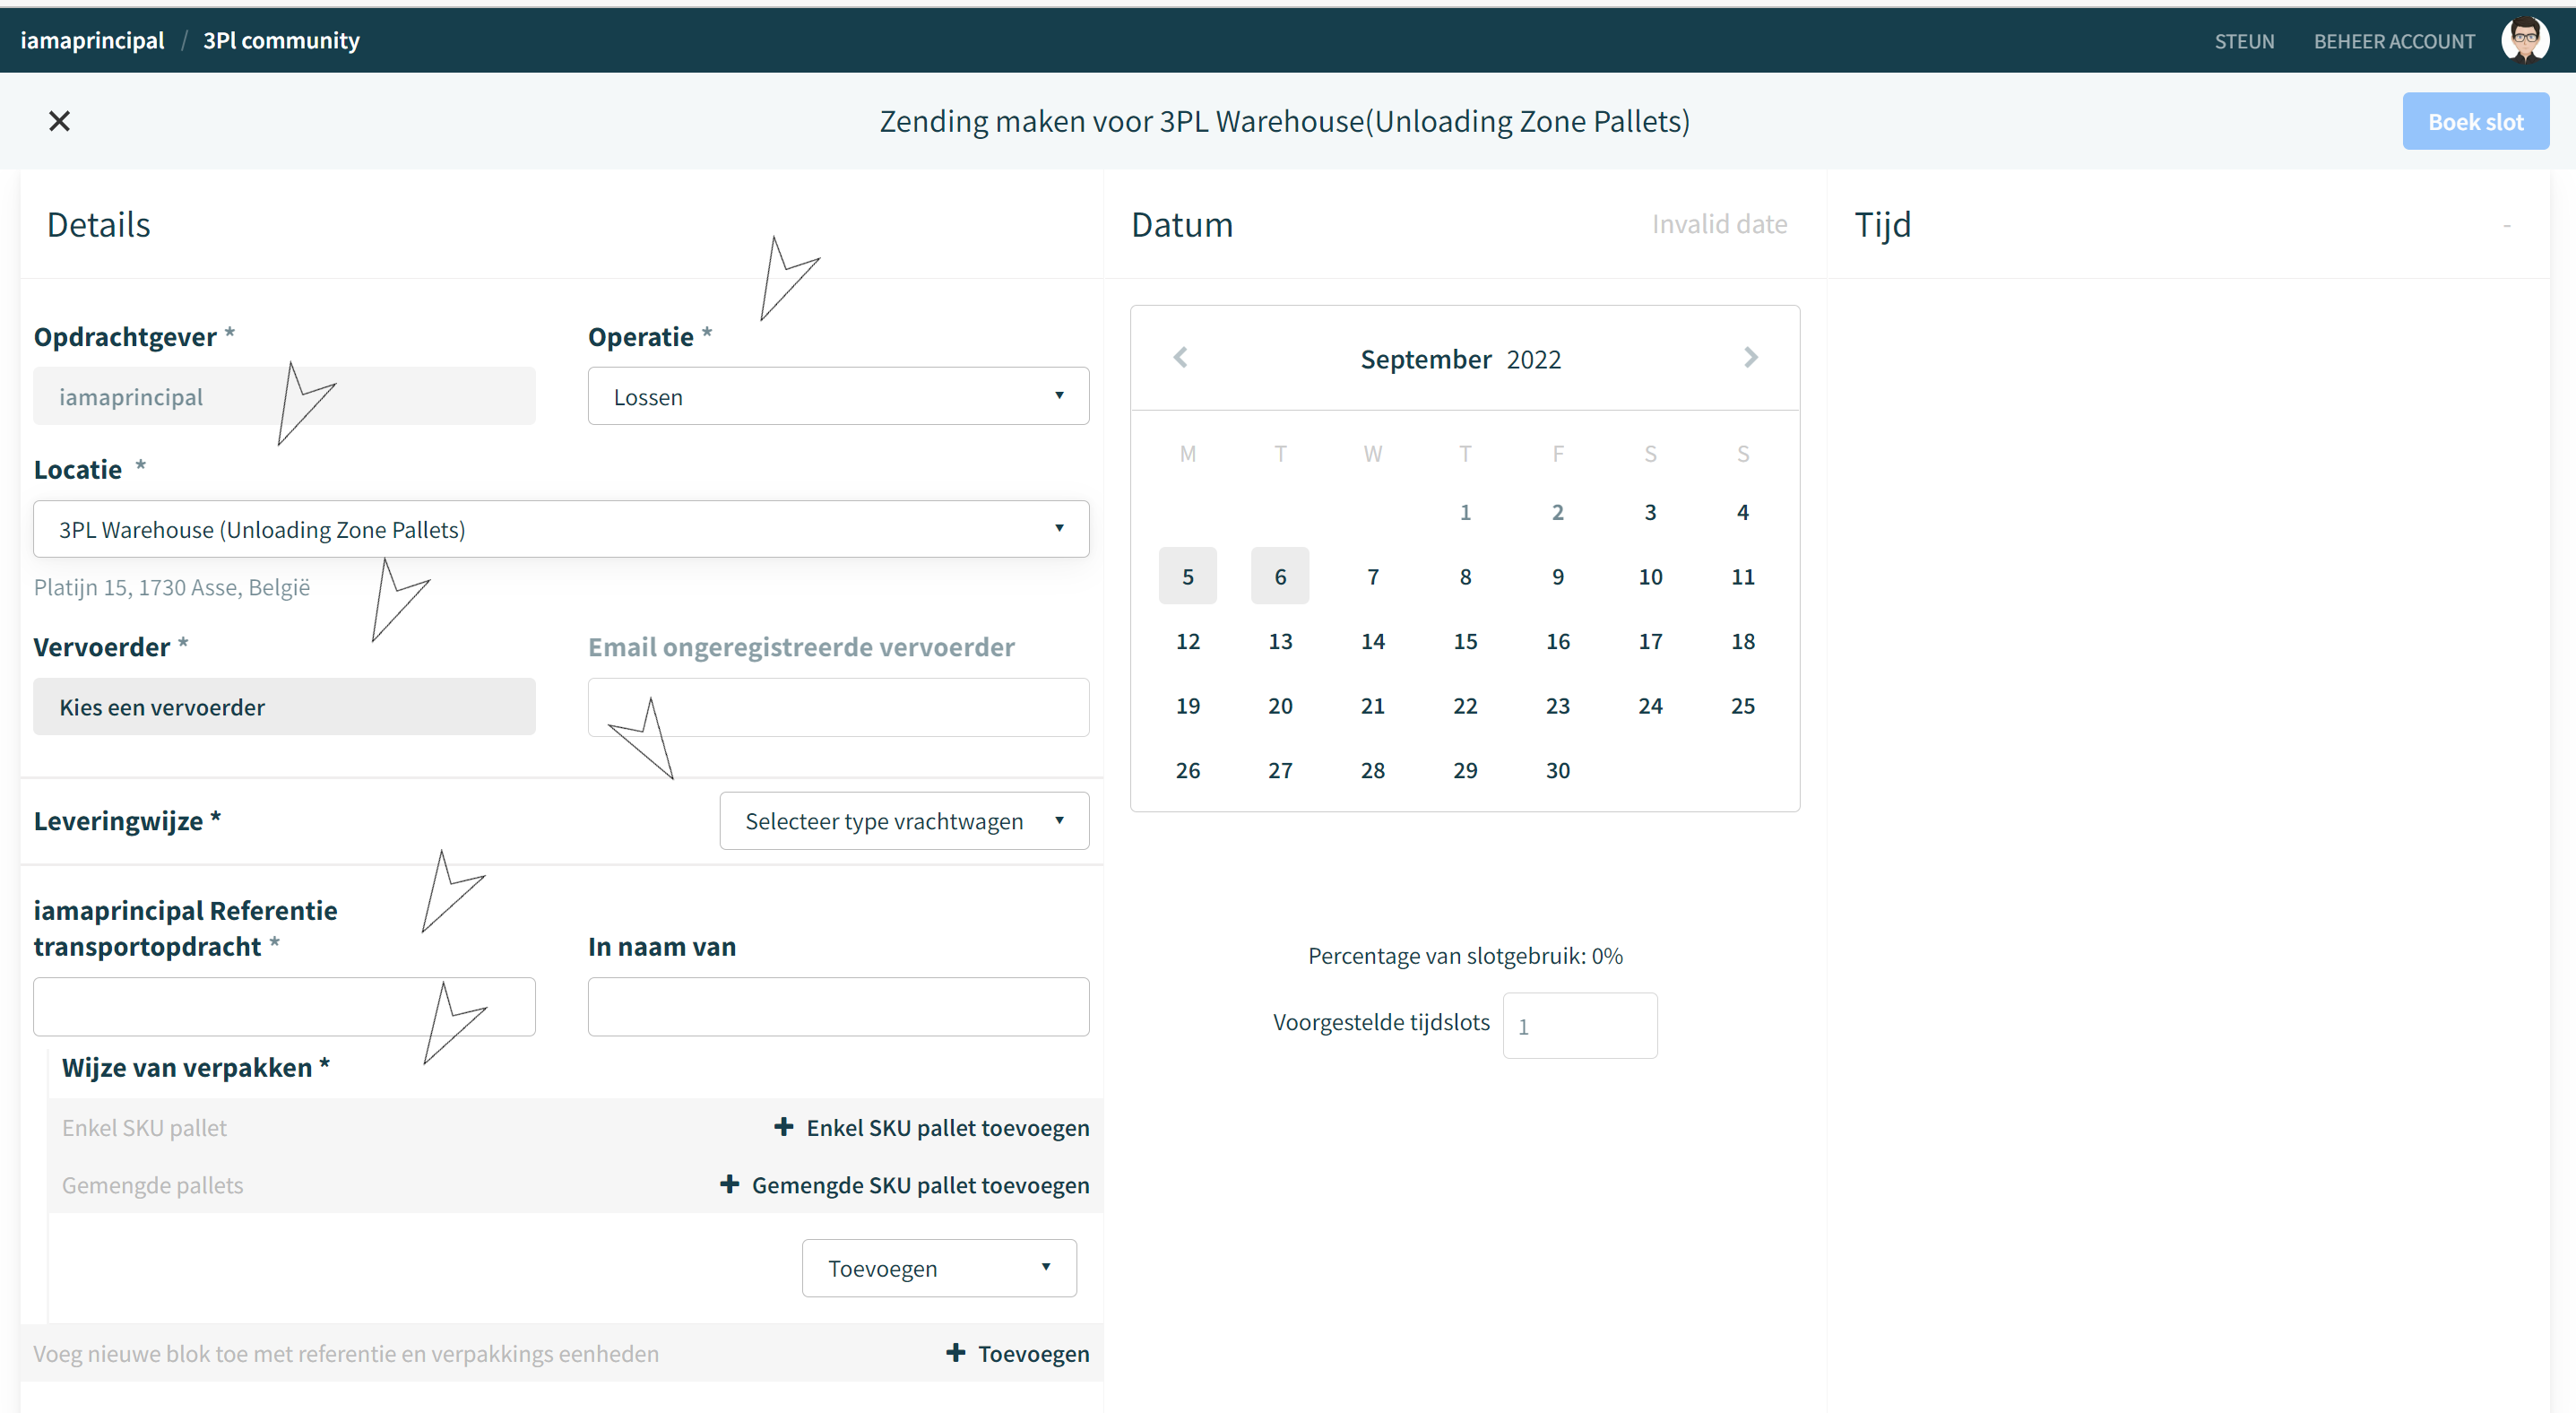2576x1413 pixels.
Task: Select September 15 in the calendar
Action: pos(1465,641)
